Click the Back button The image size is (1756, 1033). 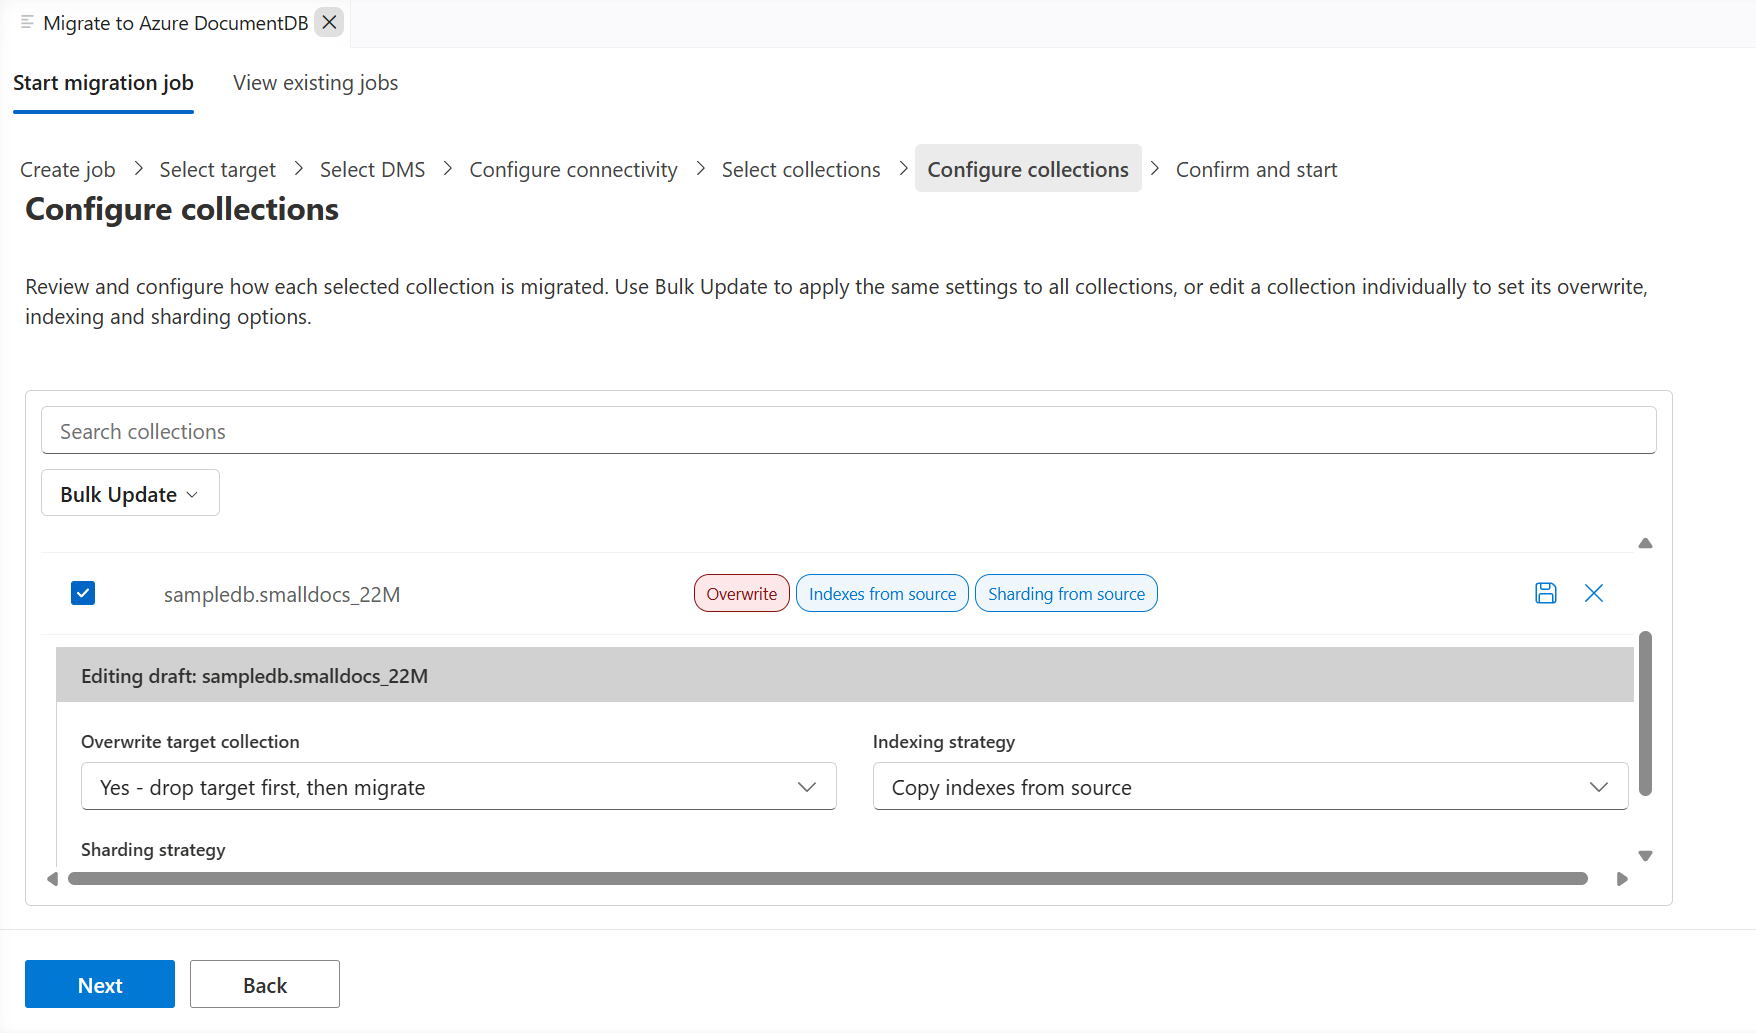[265, 985]
